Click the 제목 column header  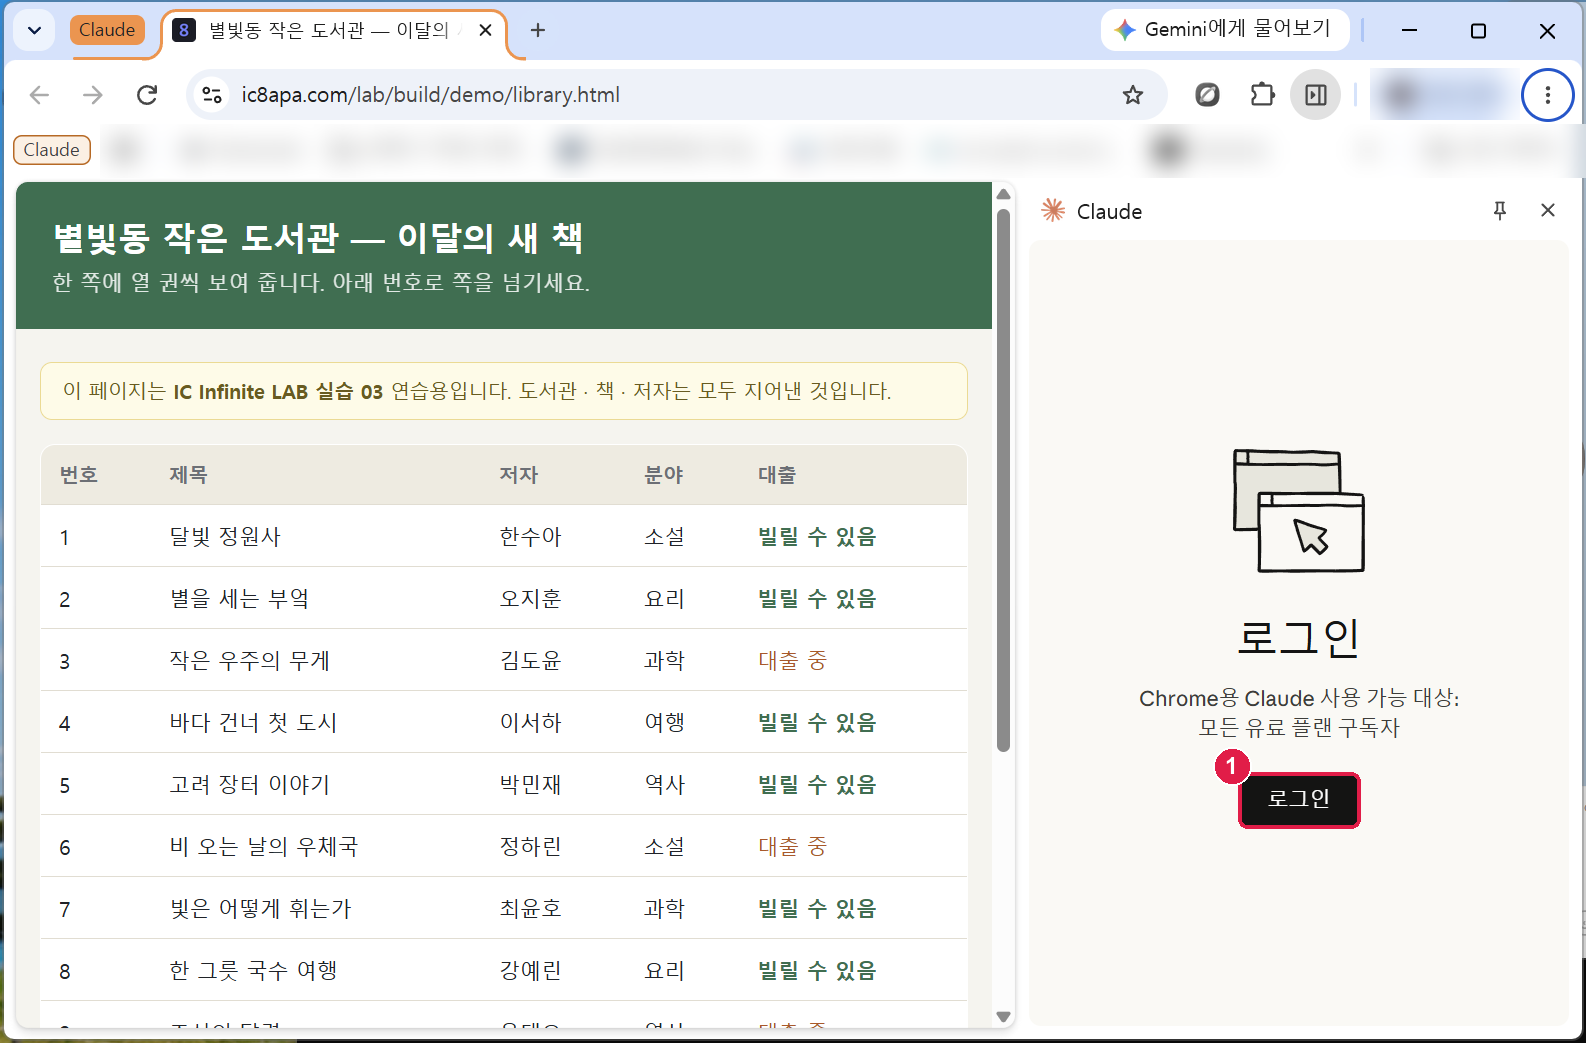pyautogui.click(x=188, y=475)
